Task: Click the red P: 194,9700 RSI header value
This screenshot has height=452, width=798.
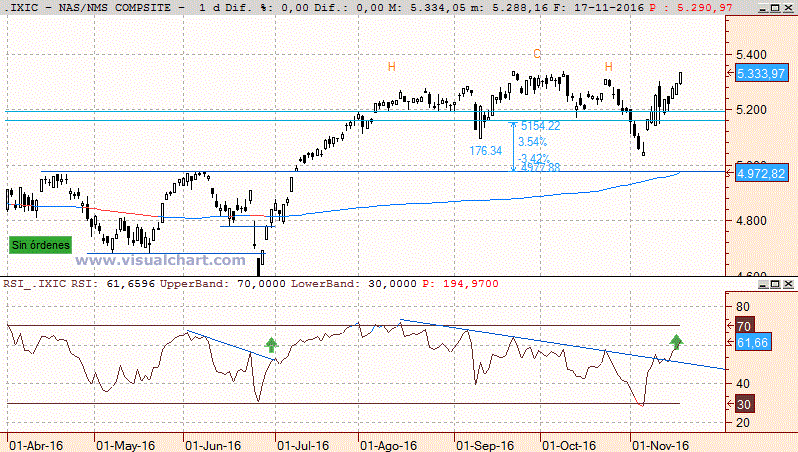Action: pos(461,284)
